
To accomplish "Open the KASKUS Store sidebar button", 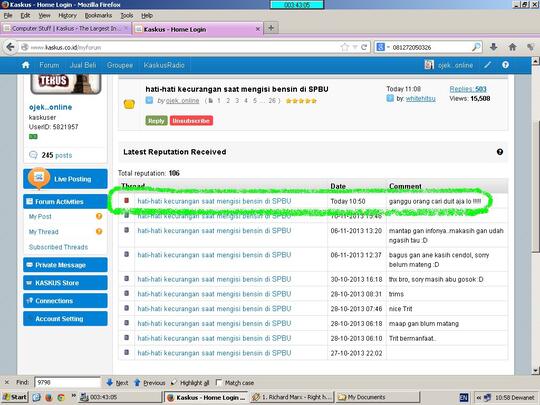I will 65,283.
